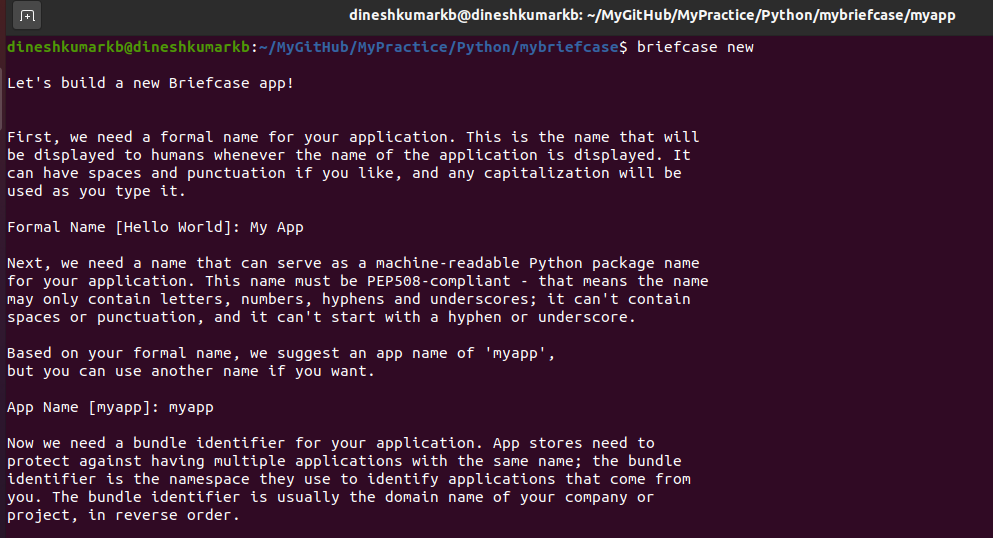The image size is (993, 538).
Task: Select line 'but you can use another name'
Action: tap(191, 372)
